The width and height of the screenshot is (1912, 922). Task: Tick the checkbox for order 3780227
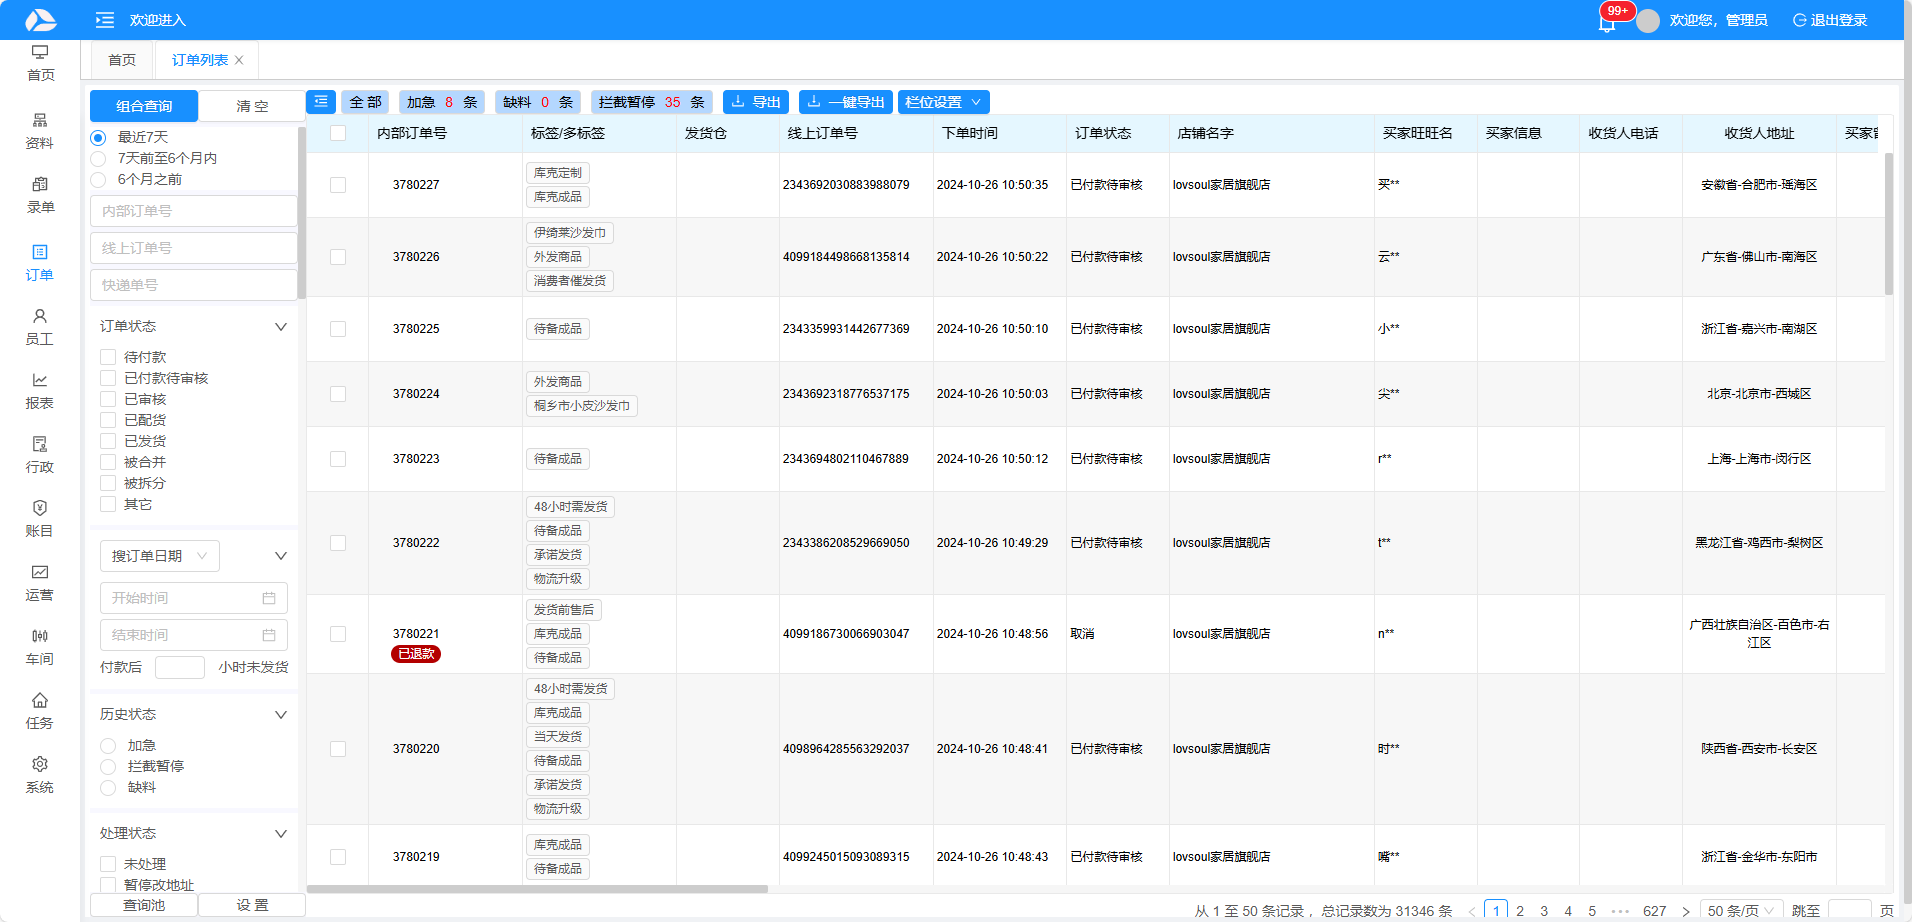pyautogui.click(x=338, y=185)
